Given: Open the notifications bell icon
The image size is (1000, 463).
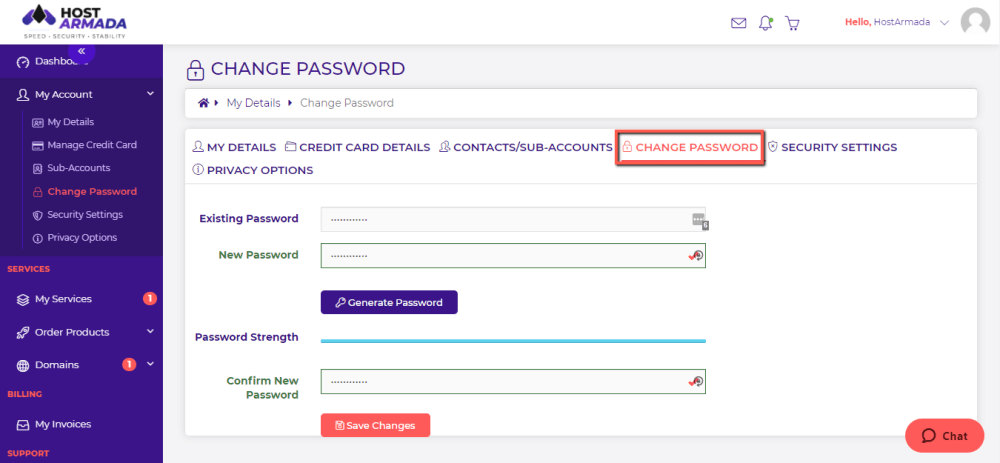Looking at the screenshot, I should [765, 23].
